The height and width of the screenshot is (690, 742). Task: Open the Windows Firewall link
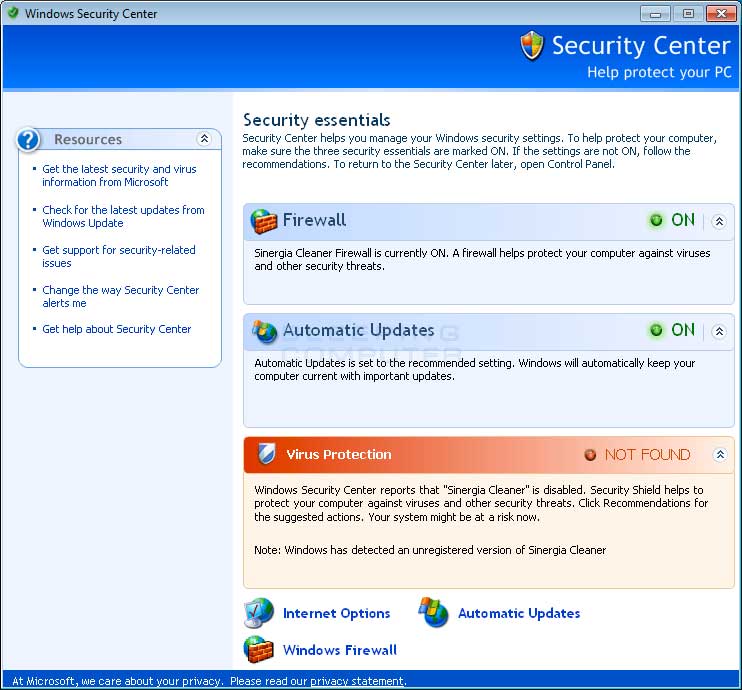pos(340,650)
